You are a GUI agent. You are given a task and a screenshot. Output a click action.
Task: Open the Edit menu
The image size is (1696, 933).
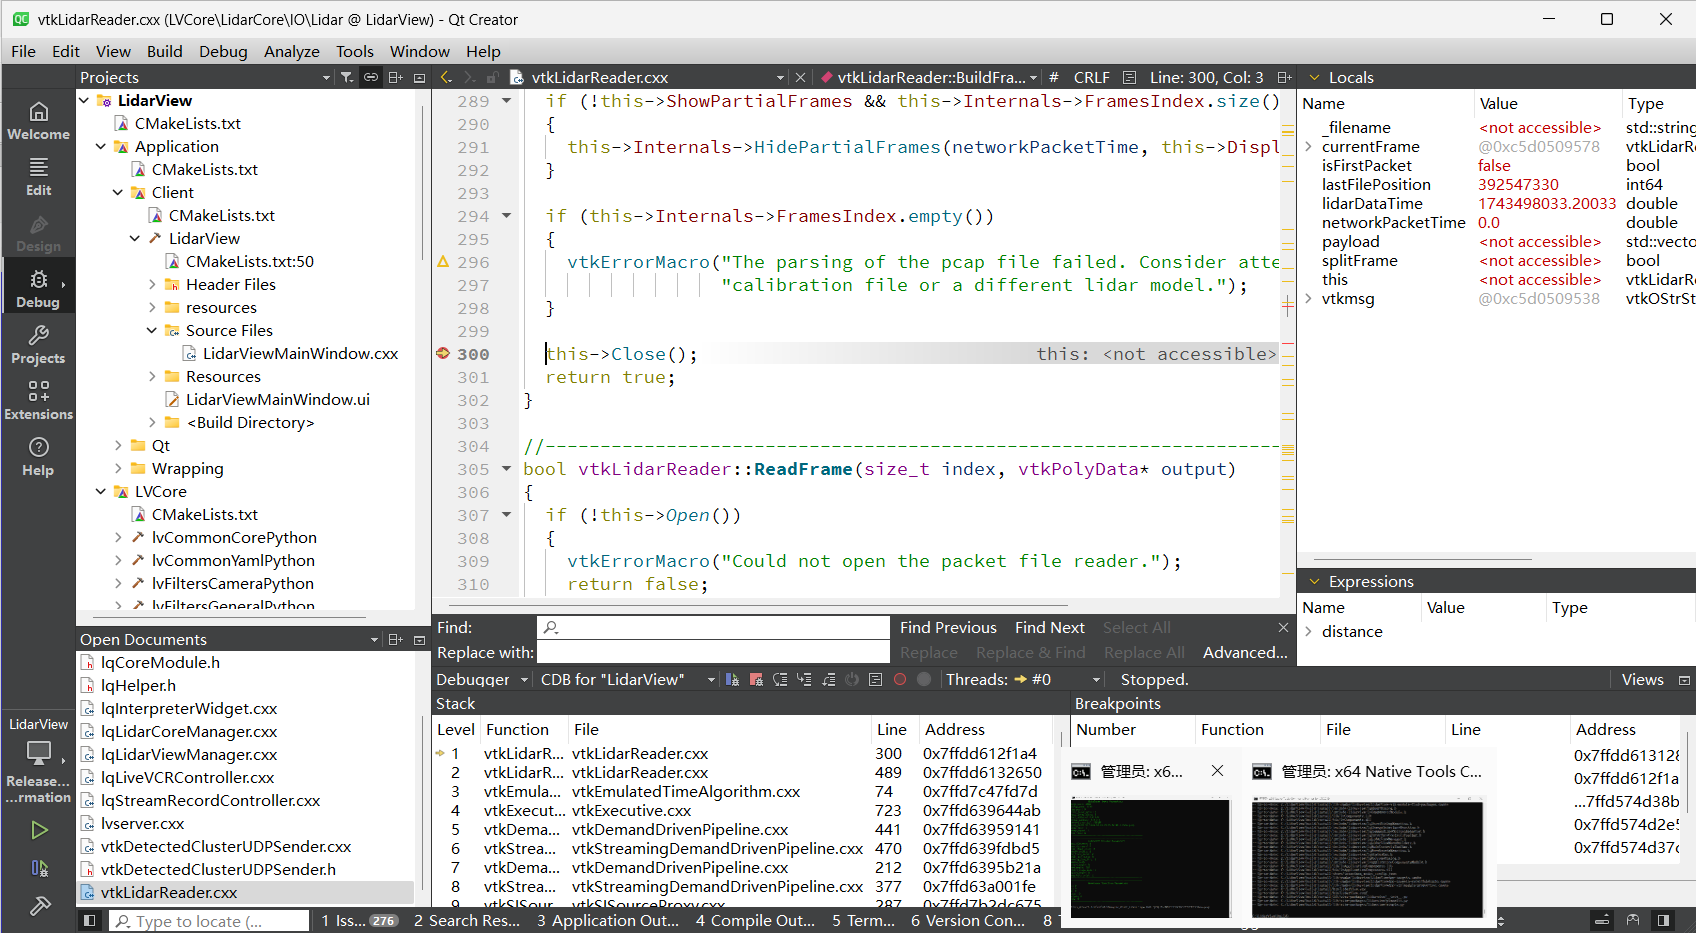66,51
